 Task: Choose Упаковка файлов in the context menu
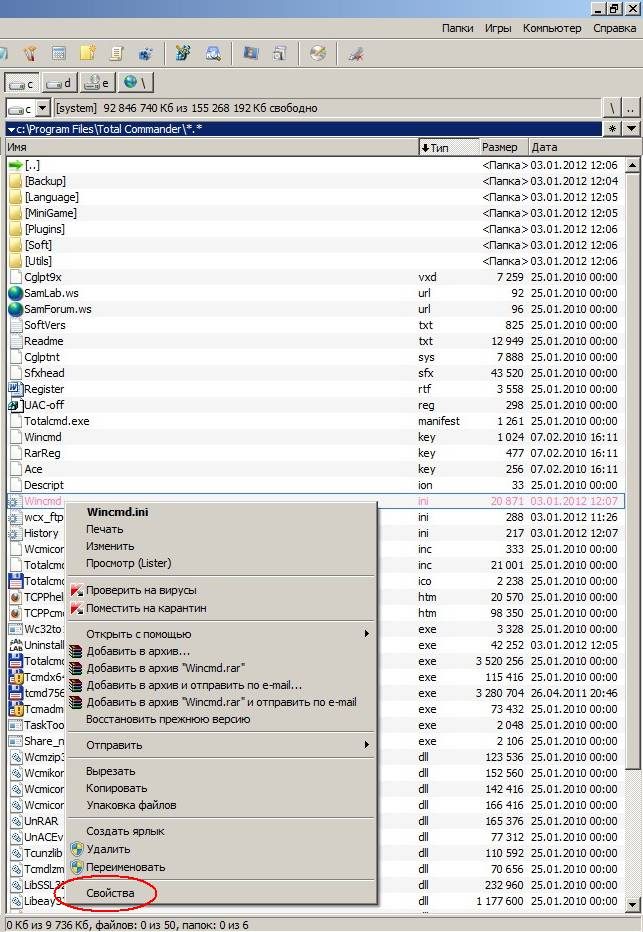point(131,805)
